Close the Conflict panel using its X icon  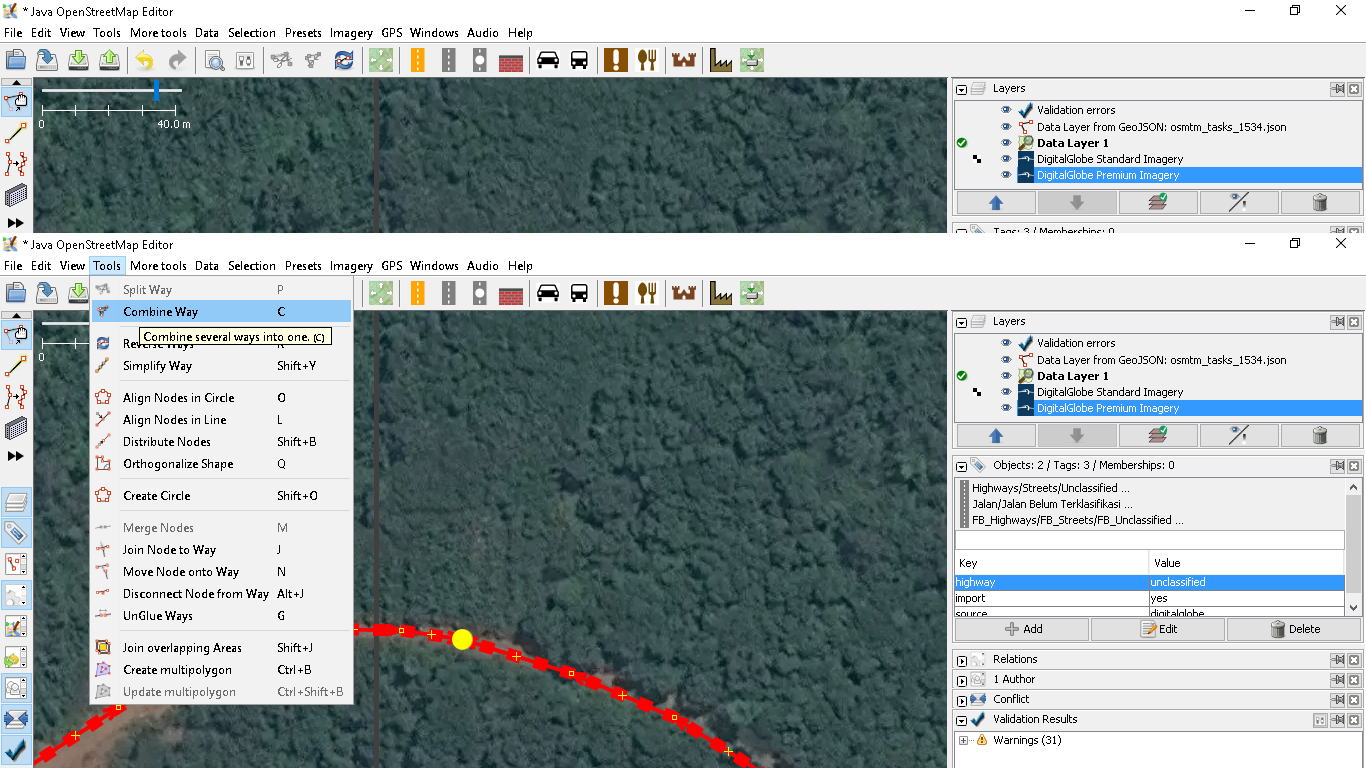[x=1354, y=700]
